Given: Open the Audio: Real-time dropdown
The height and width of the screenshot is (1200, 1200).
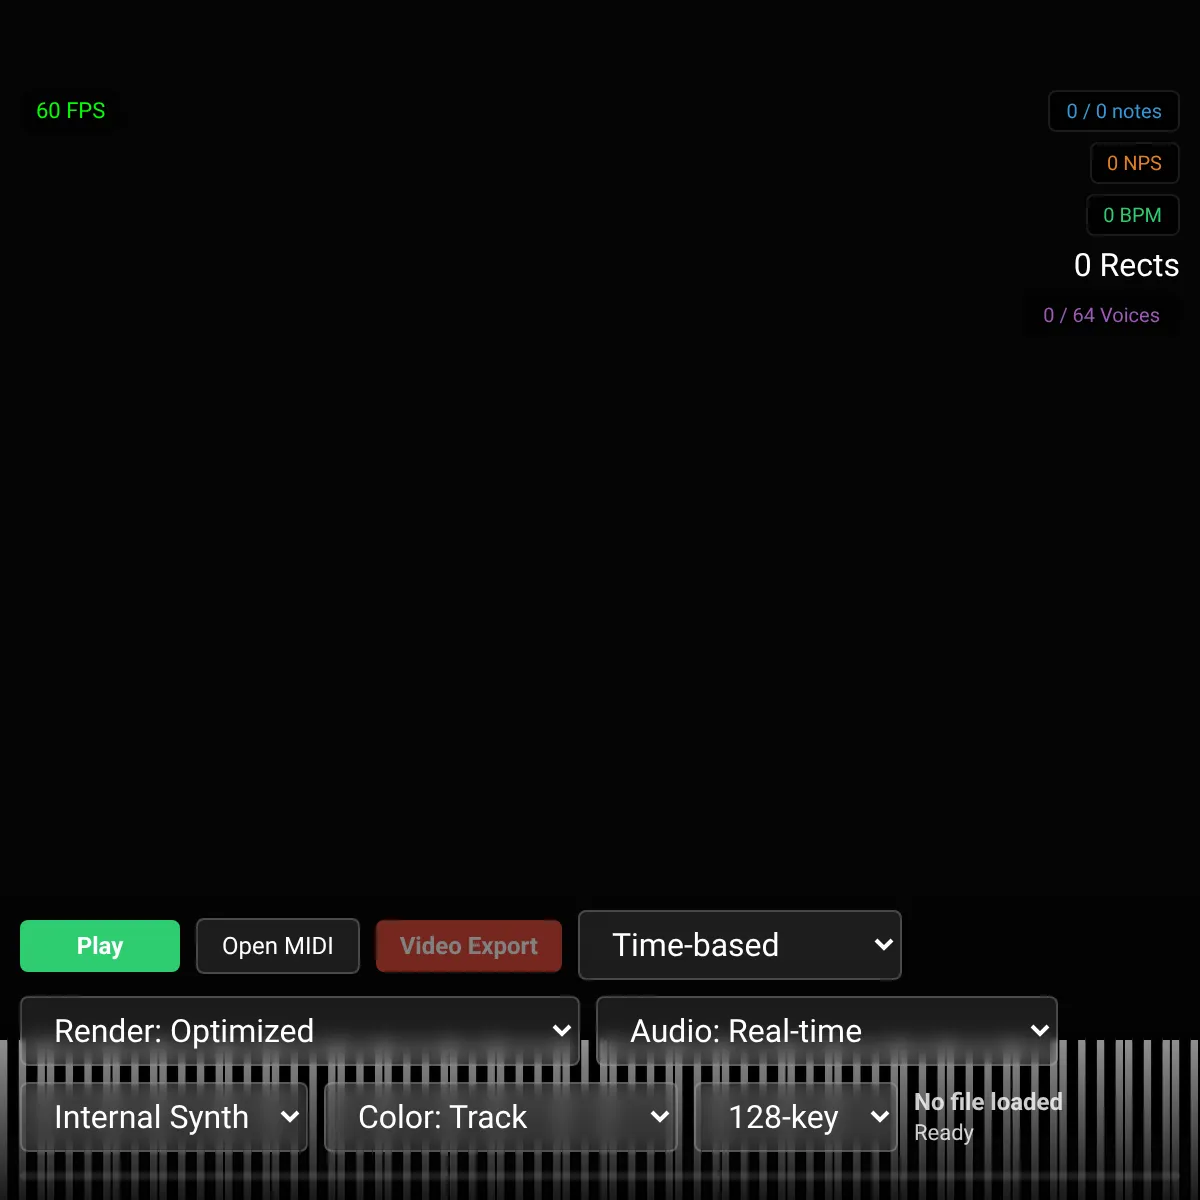Looking at the screenshot, I should tap(826, 1030).
